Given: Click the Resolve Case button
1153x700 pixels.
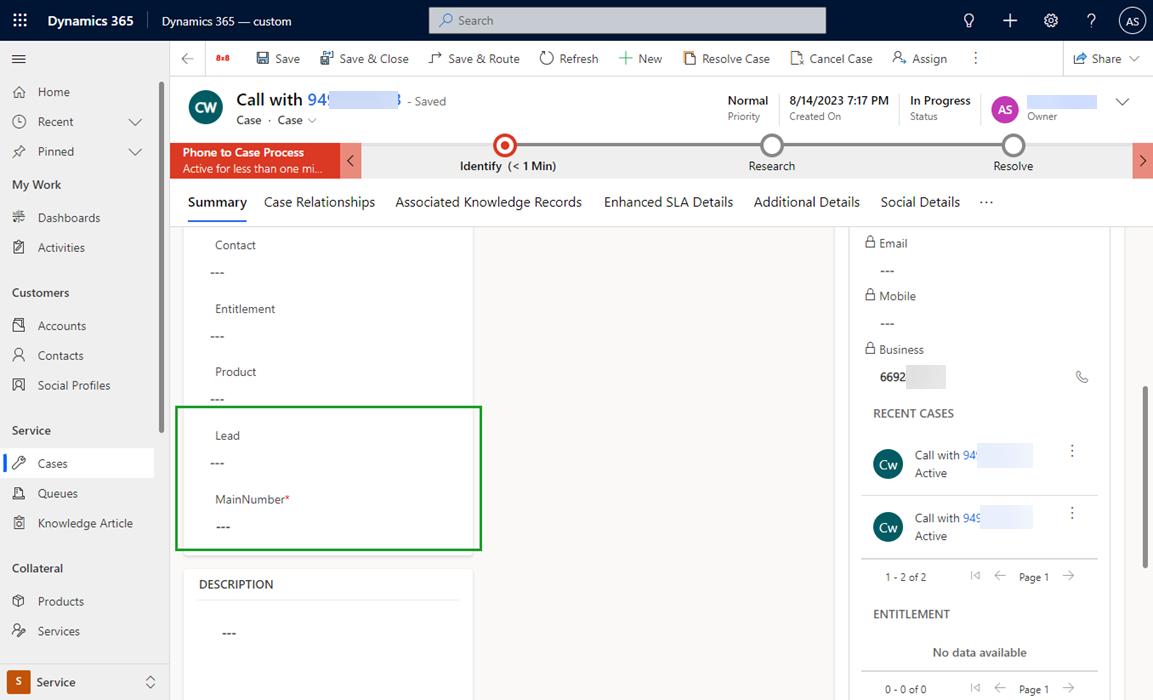Looking at the screenshot, I should click(726, 58).
